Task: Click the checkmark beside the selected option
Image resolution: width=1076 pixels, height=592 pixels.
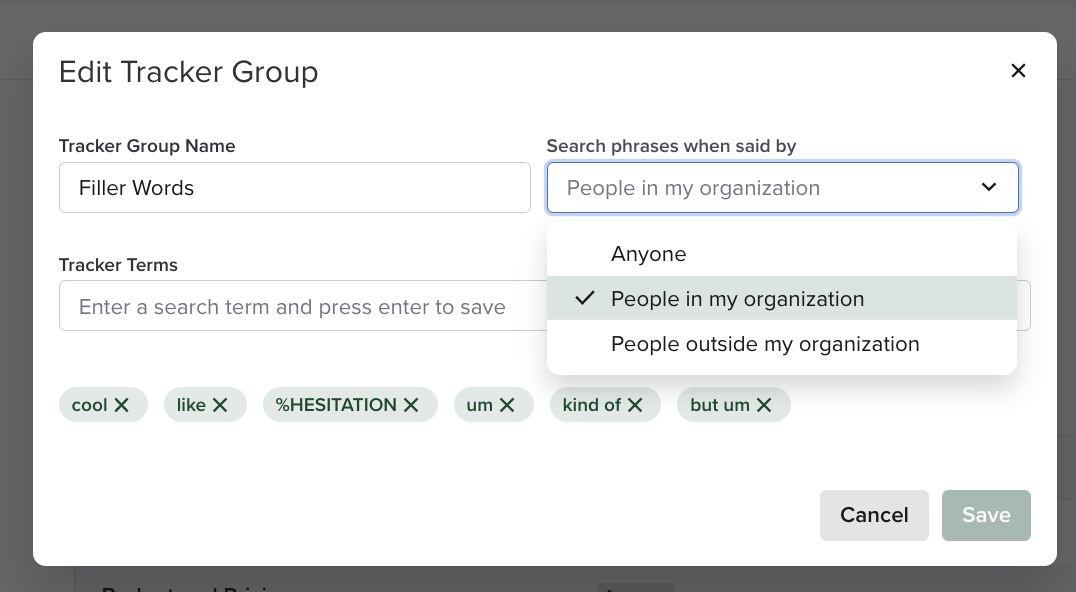Action: 583,298
